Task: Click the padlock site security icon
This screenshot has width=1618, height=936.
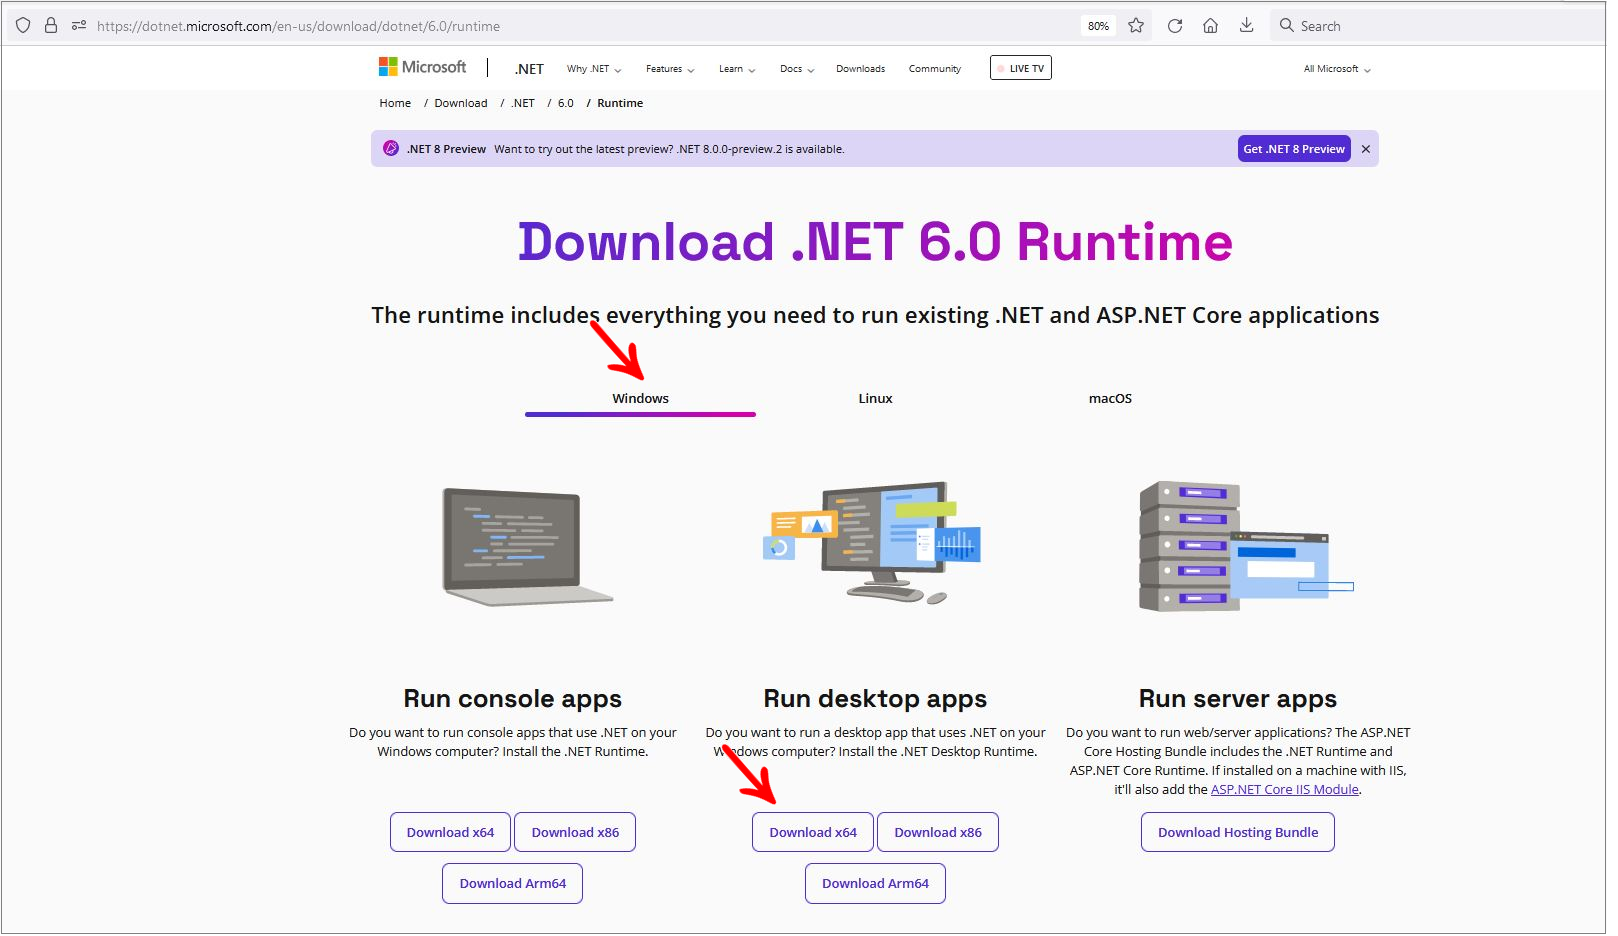Action: click(51, 26)
